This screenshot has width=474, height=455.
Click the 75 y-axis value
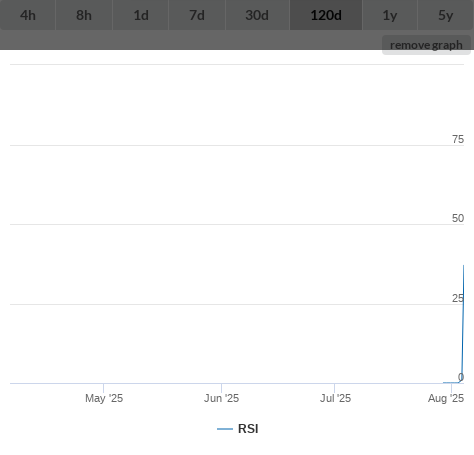click(458, 139)
